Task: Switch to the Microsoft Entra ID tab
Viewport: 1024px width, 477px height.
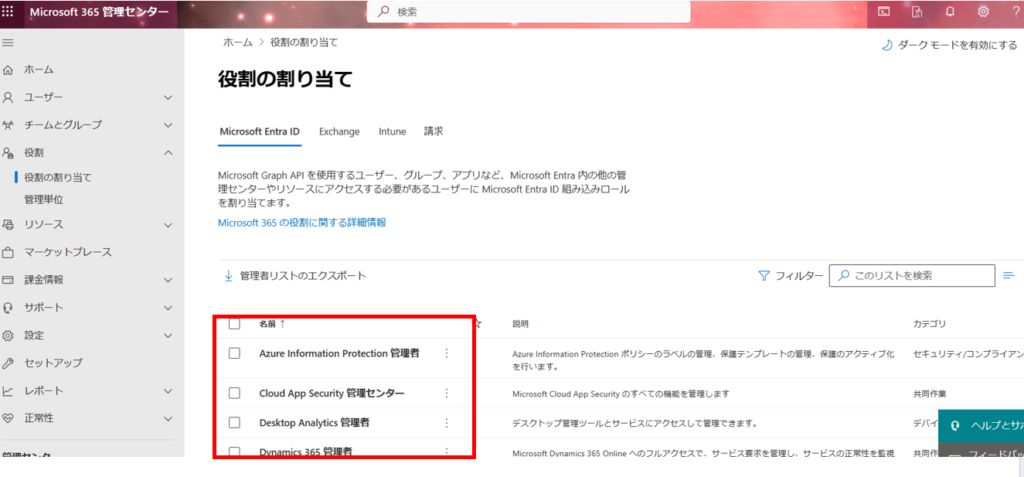Action: pyautogui.click(x=260, y=131)
